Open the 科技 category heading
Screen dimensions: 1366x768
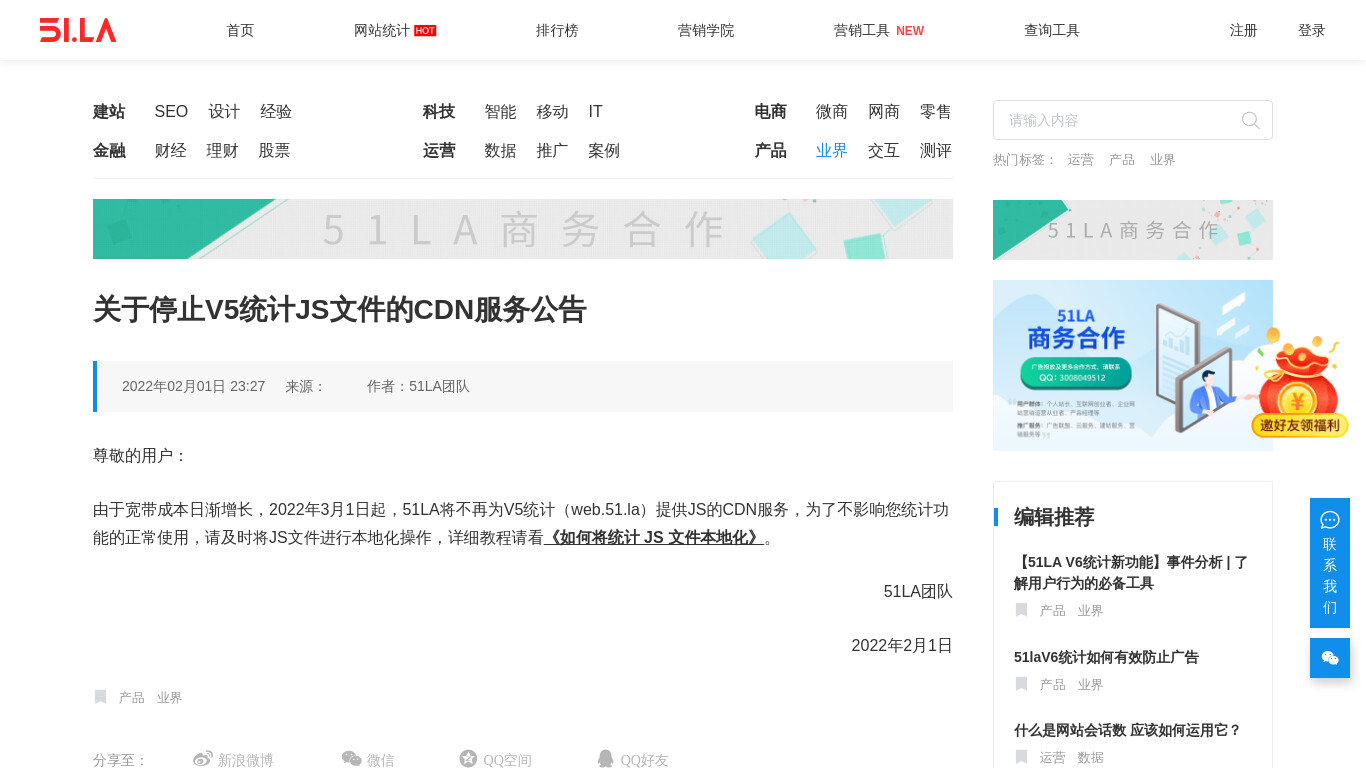(439, 112)
